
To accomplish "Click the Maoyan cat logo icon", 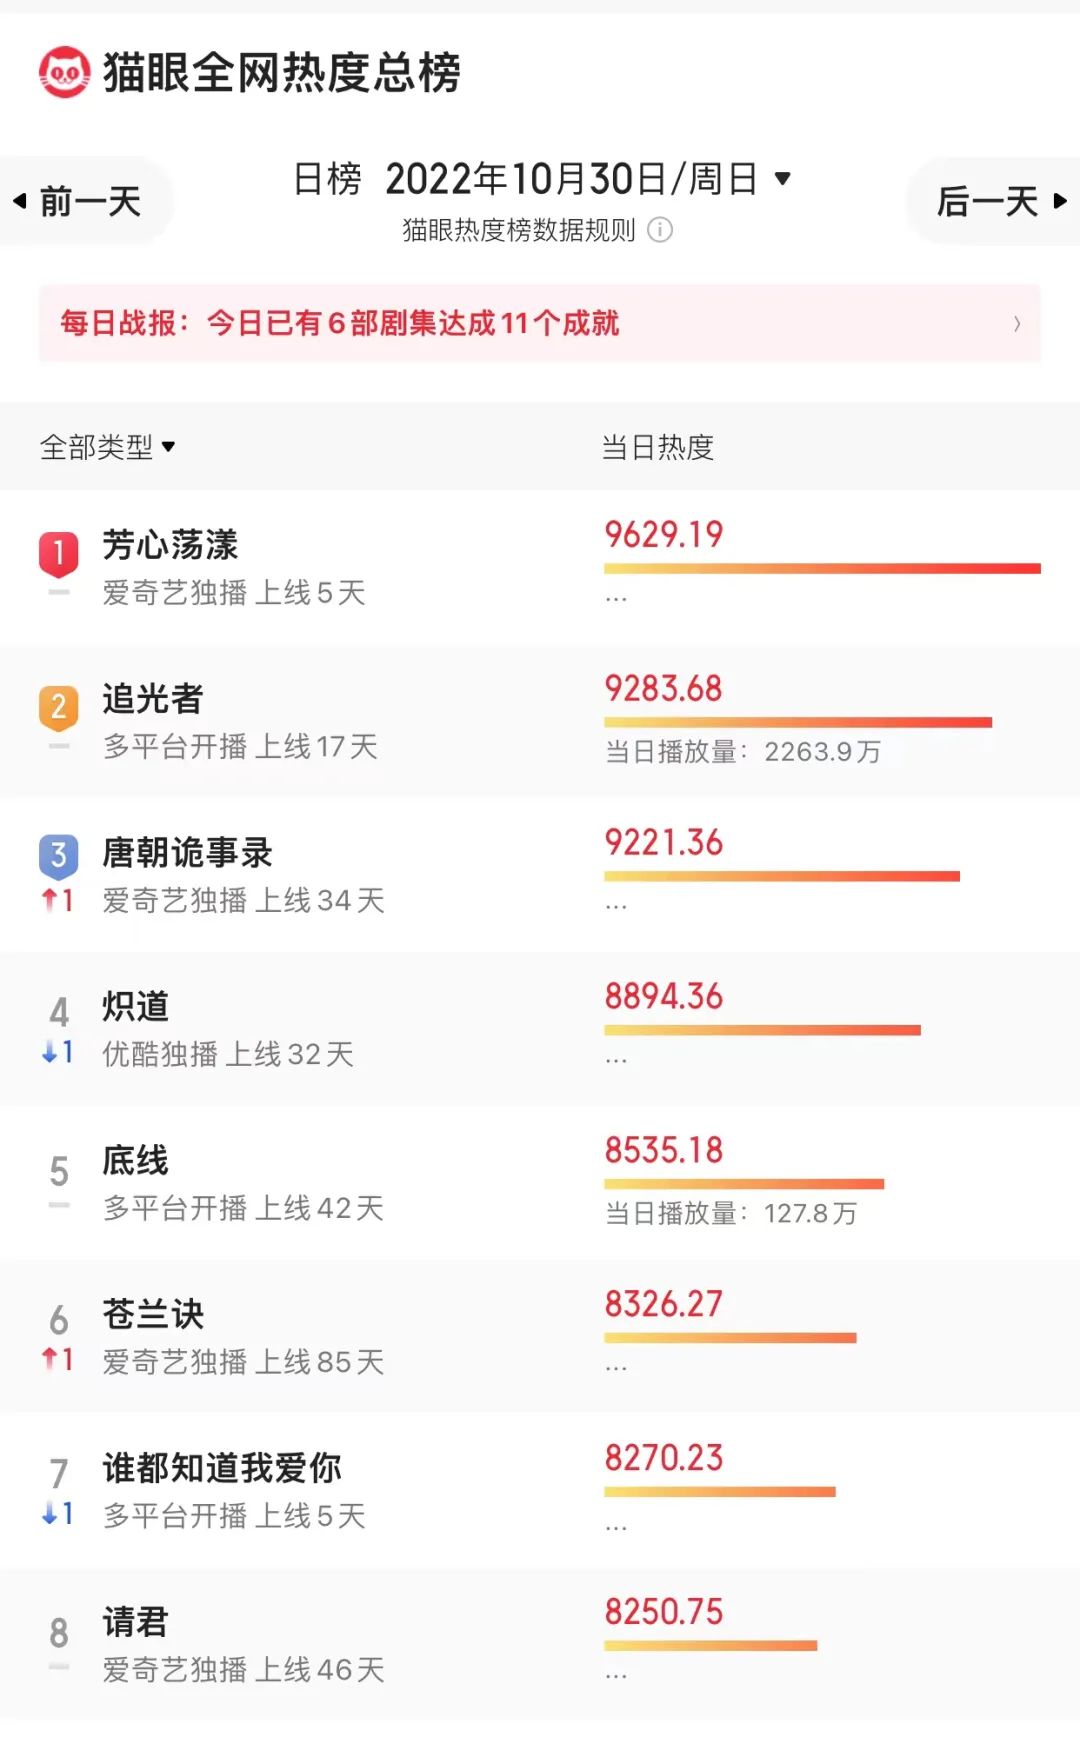I will click(x=64, y=72).
